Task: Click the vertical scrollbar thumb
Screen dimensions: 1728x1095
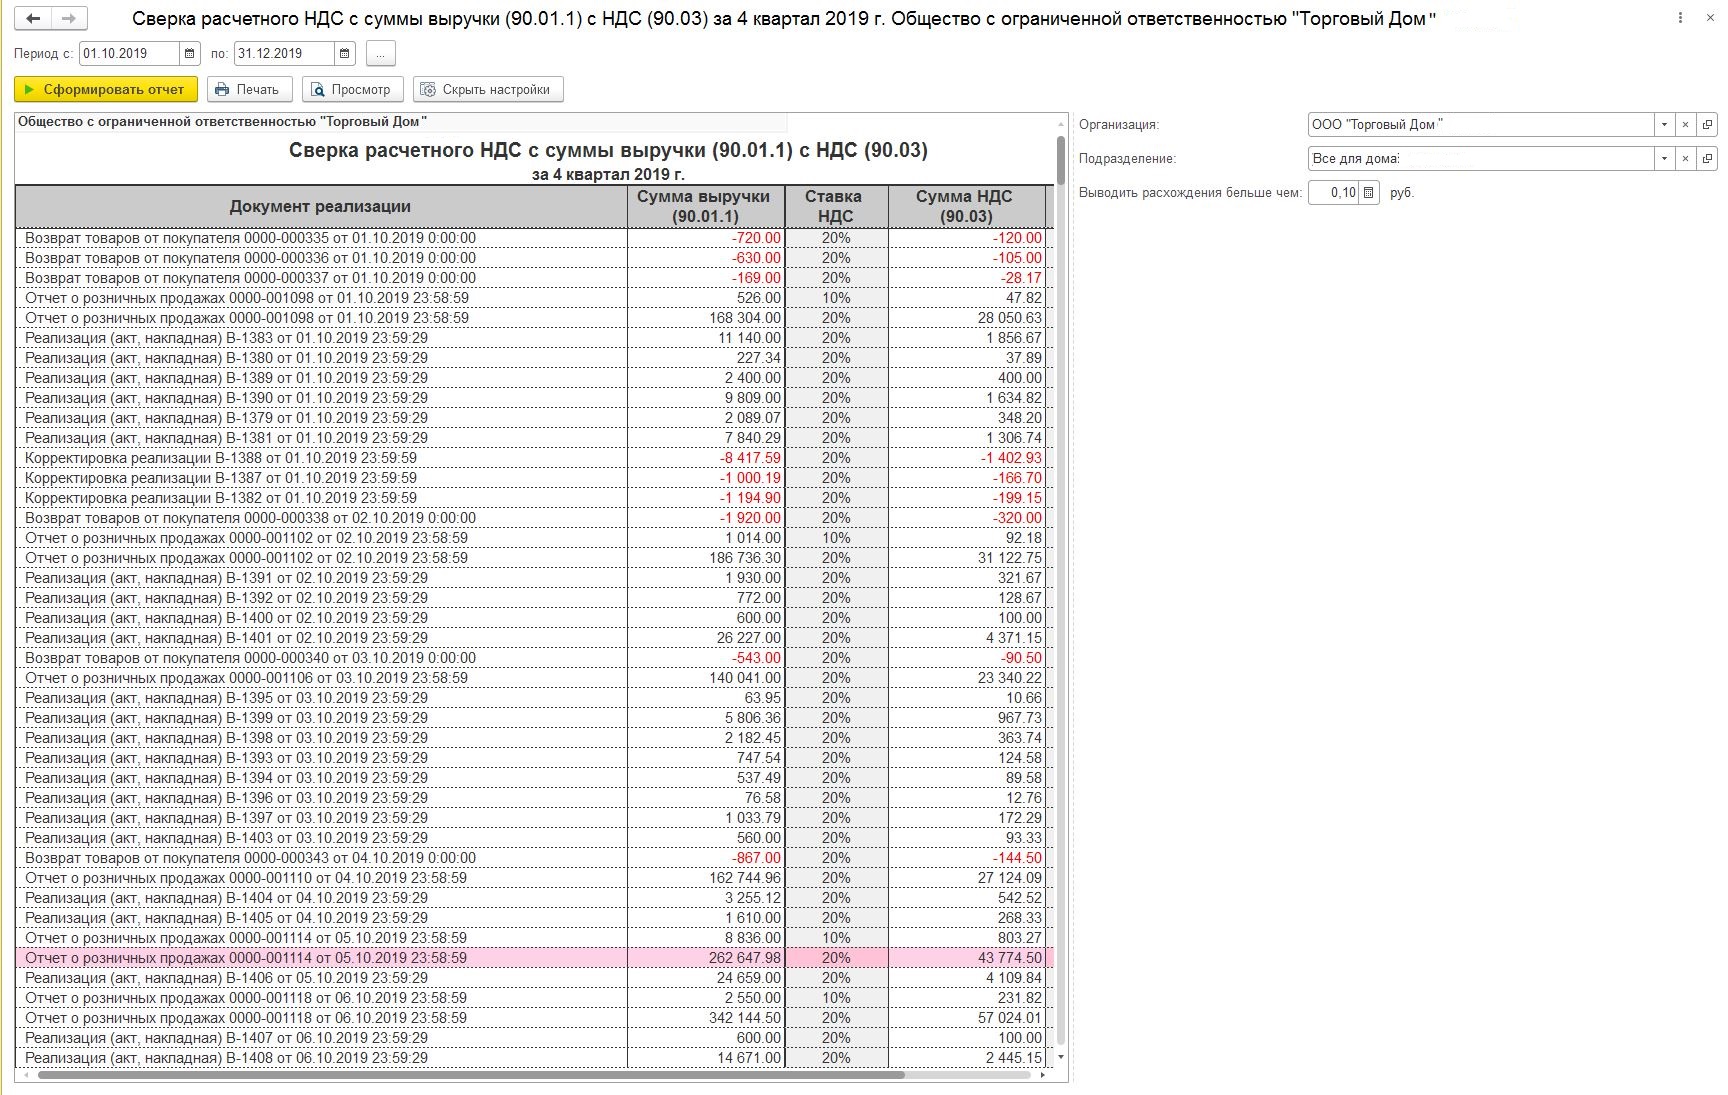Action: [x=1061, y=160]
